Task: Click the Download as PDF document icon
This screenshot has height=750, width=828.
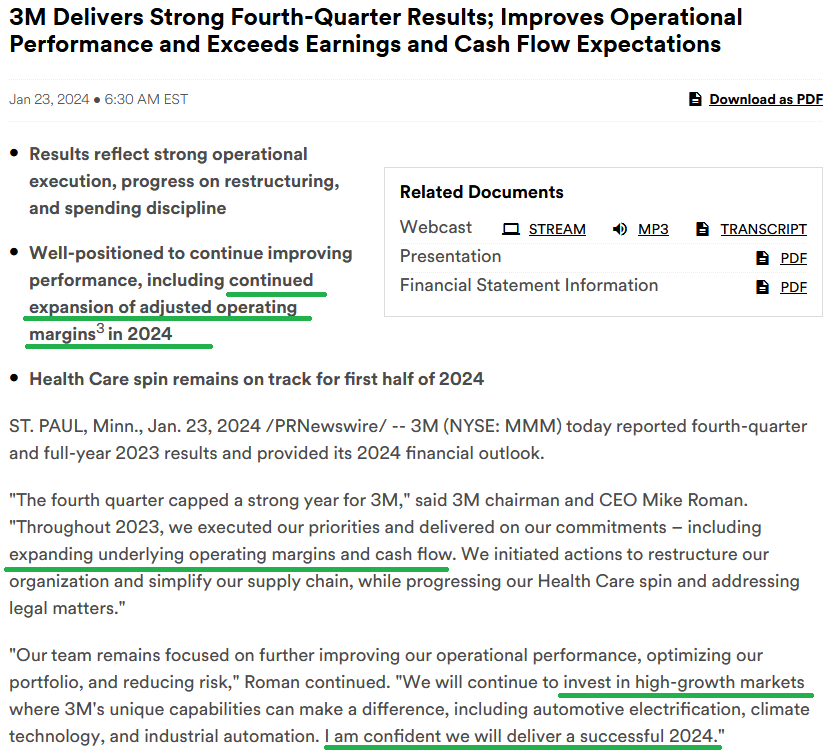Action: (x=695, y=99)
